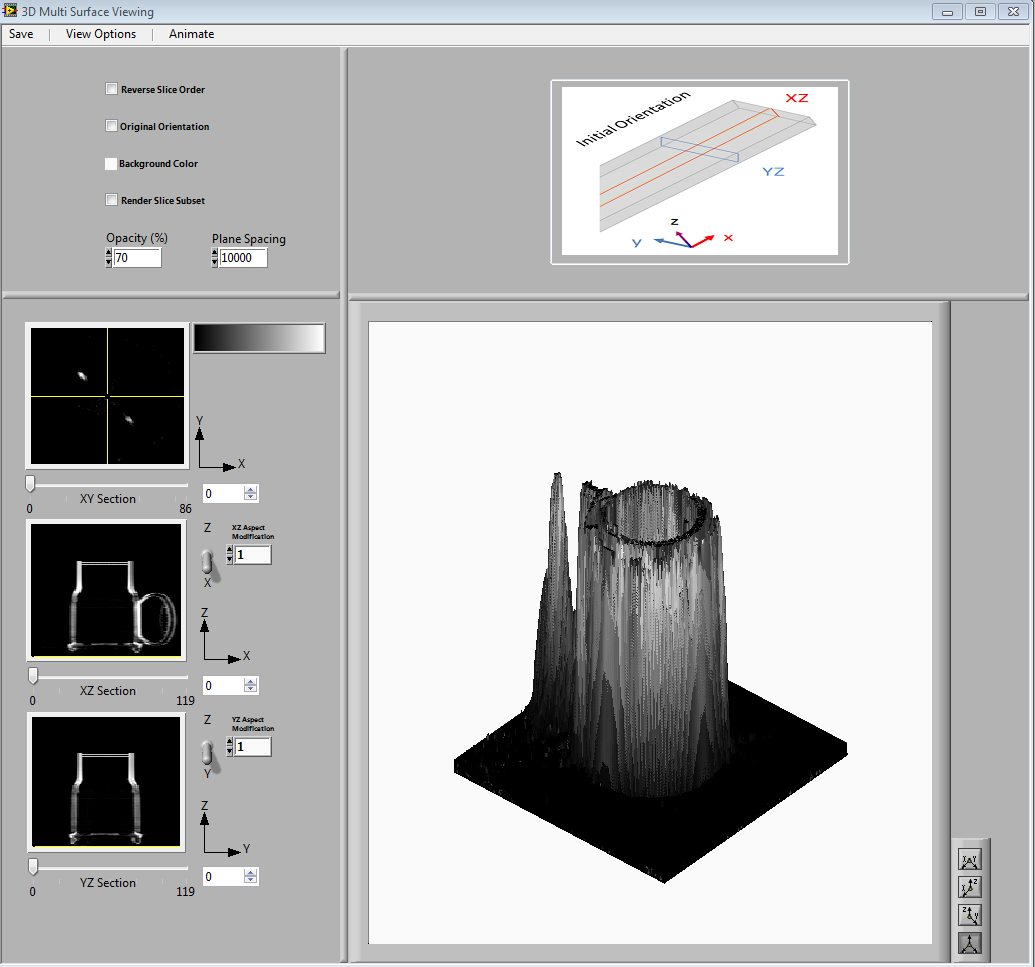
Task: Open the Save menu
Action: pyautogui.click(x=21, y=34)
